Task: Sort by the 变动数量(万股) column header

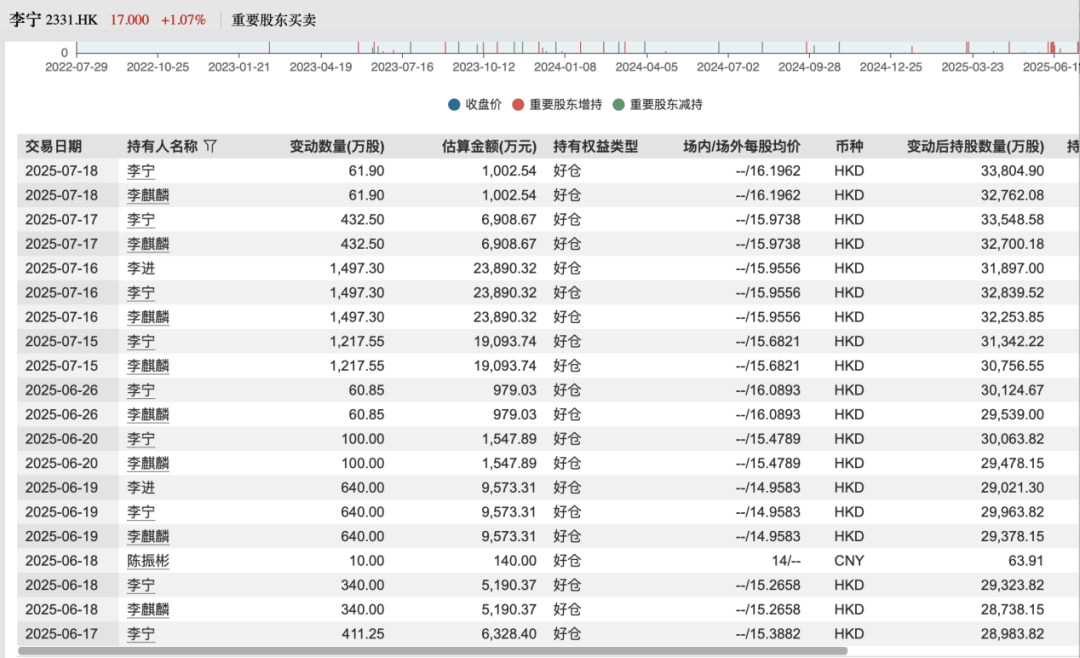Action: coord(336,146)
